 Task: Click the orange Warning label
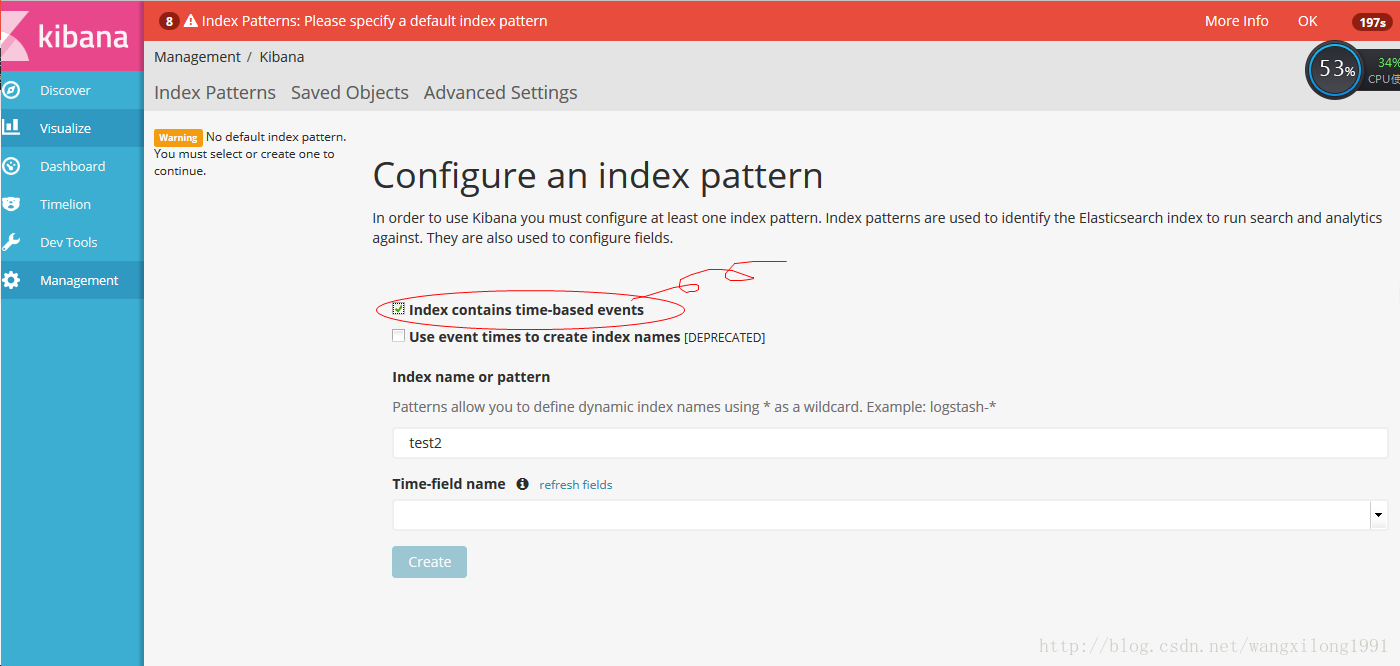(178, 138)
